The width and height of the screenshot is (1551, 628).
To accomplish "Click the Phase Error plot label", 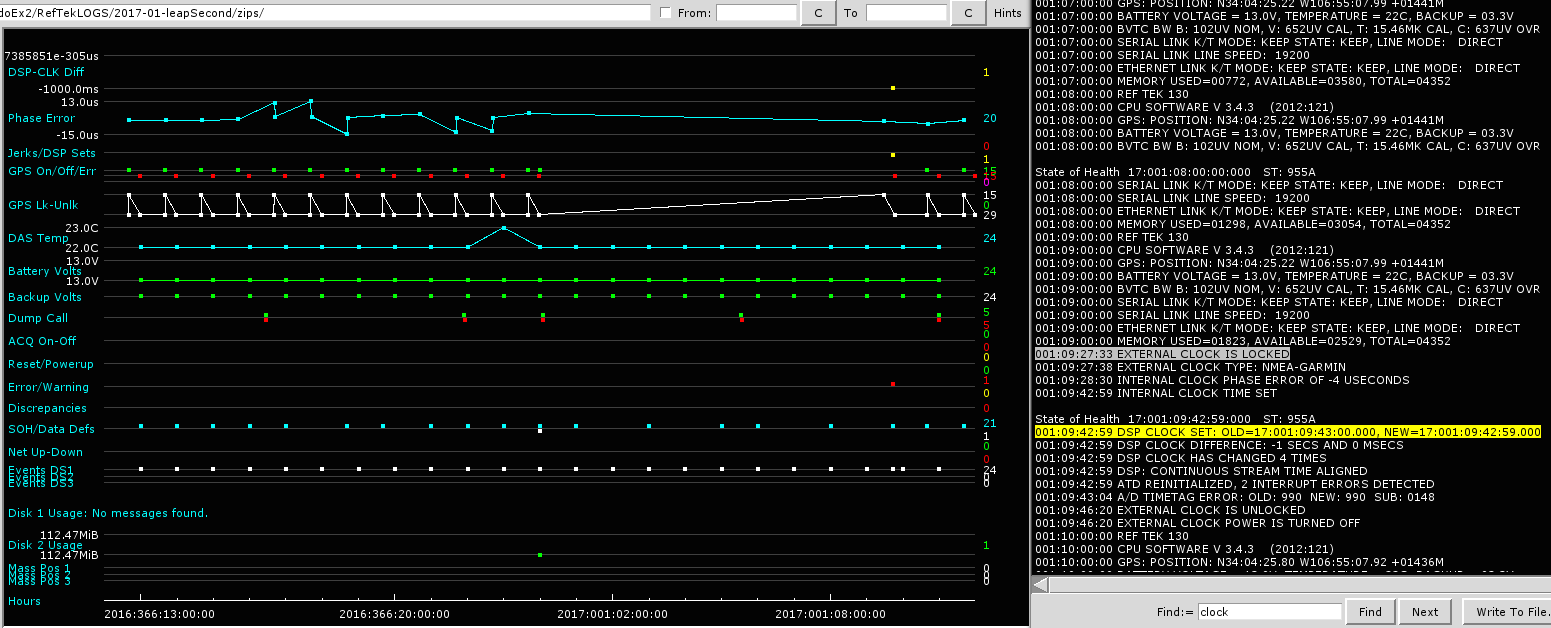I will 41,118.
